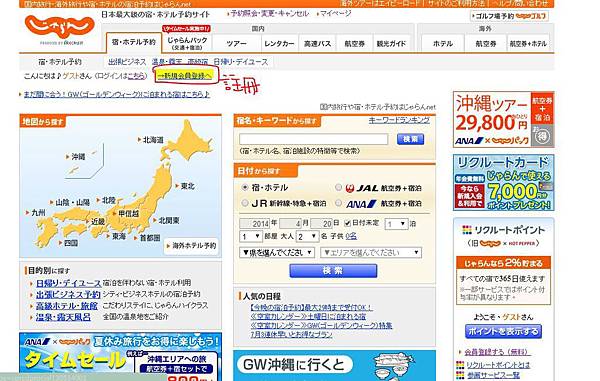This screenshot has height=381, width=600.
Task: Select 沖縄 on the Japan map
Action: pyautogui.click(x=78, y=157)
